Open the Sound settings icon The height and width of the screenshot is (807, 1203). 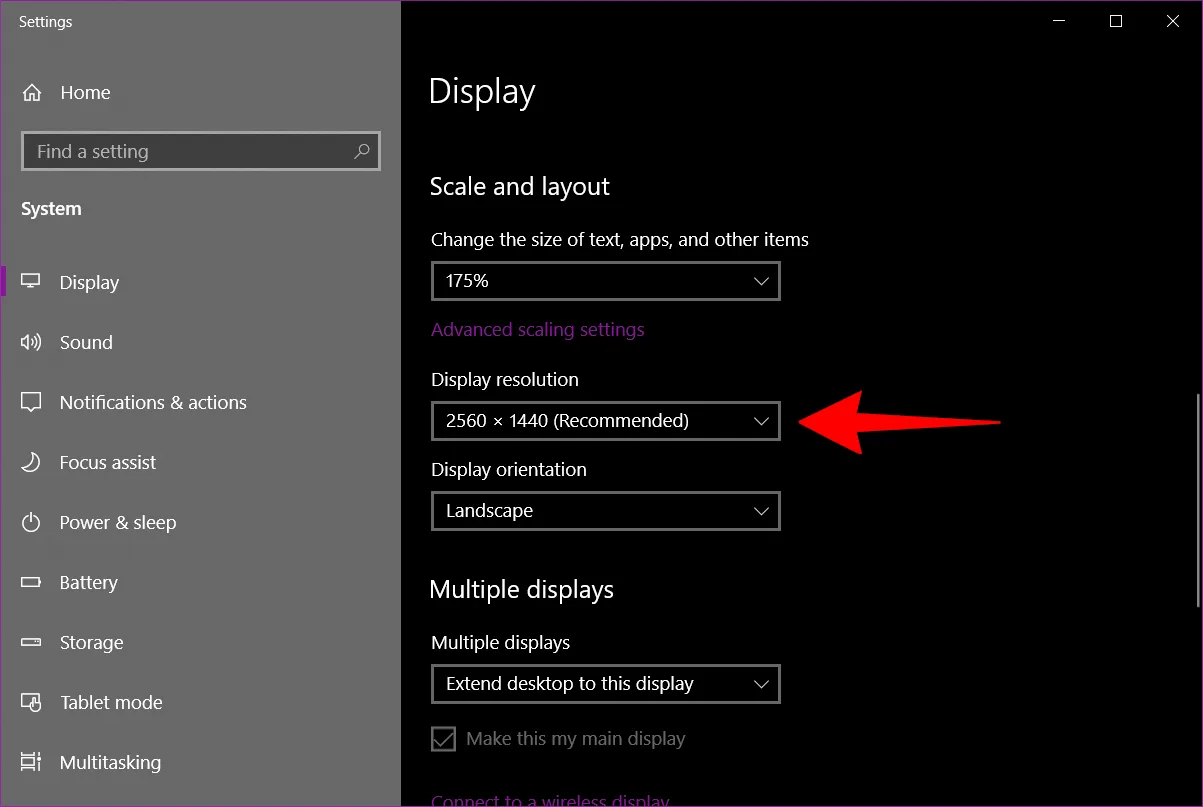click(x=31, y=342)
